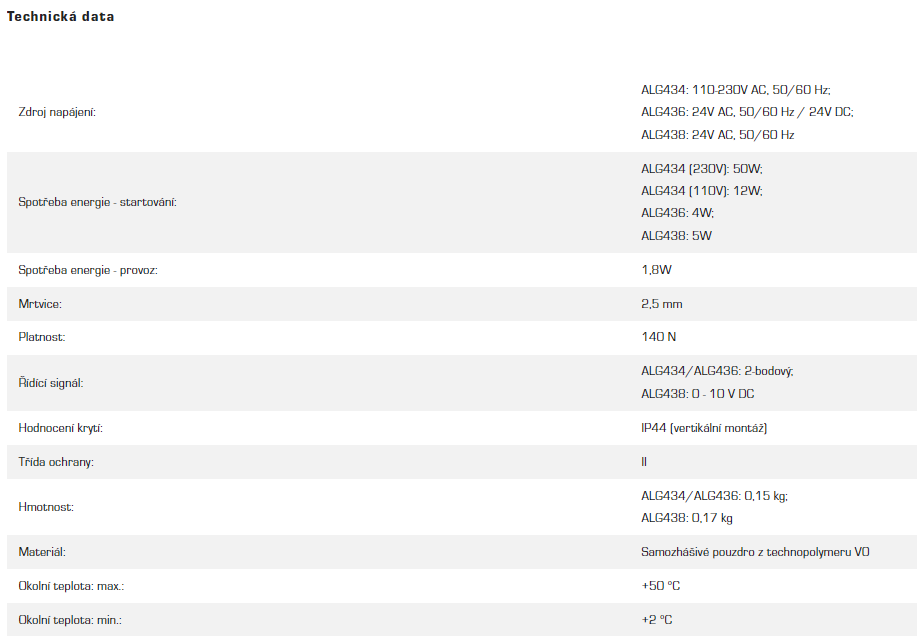Click the ALG438 24V AC 50/60 Hz line

(x=717, y=135)
